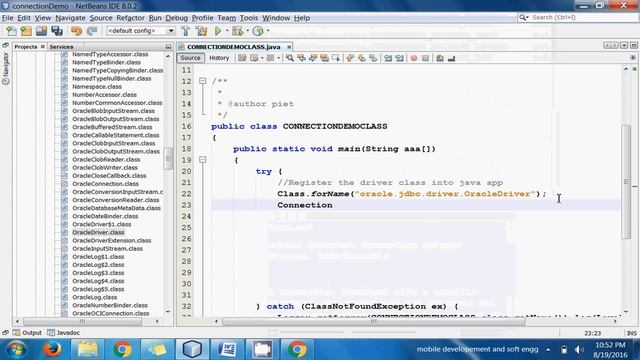Click the Shift Line Left icon

click(x=388, y=58)
